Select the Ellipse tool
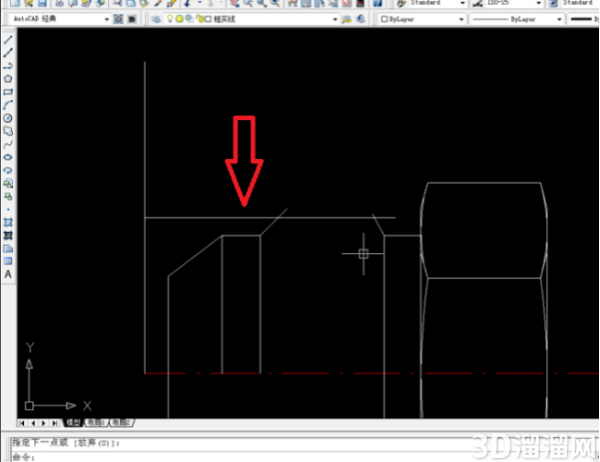This screenshot has width=600, height=462. (8, 157)
